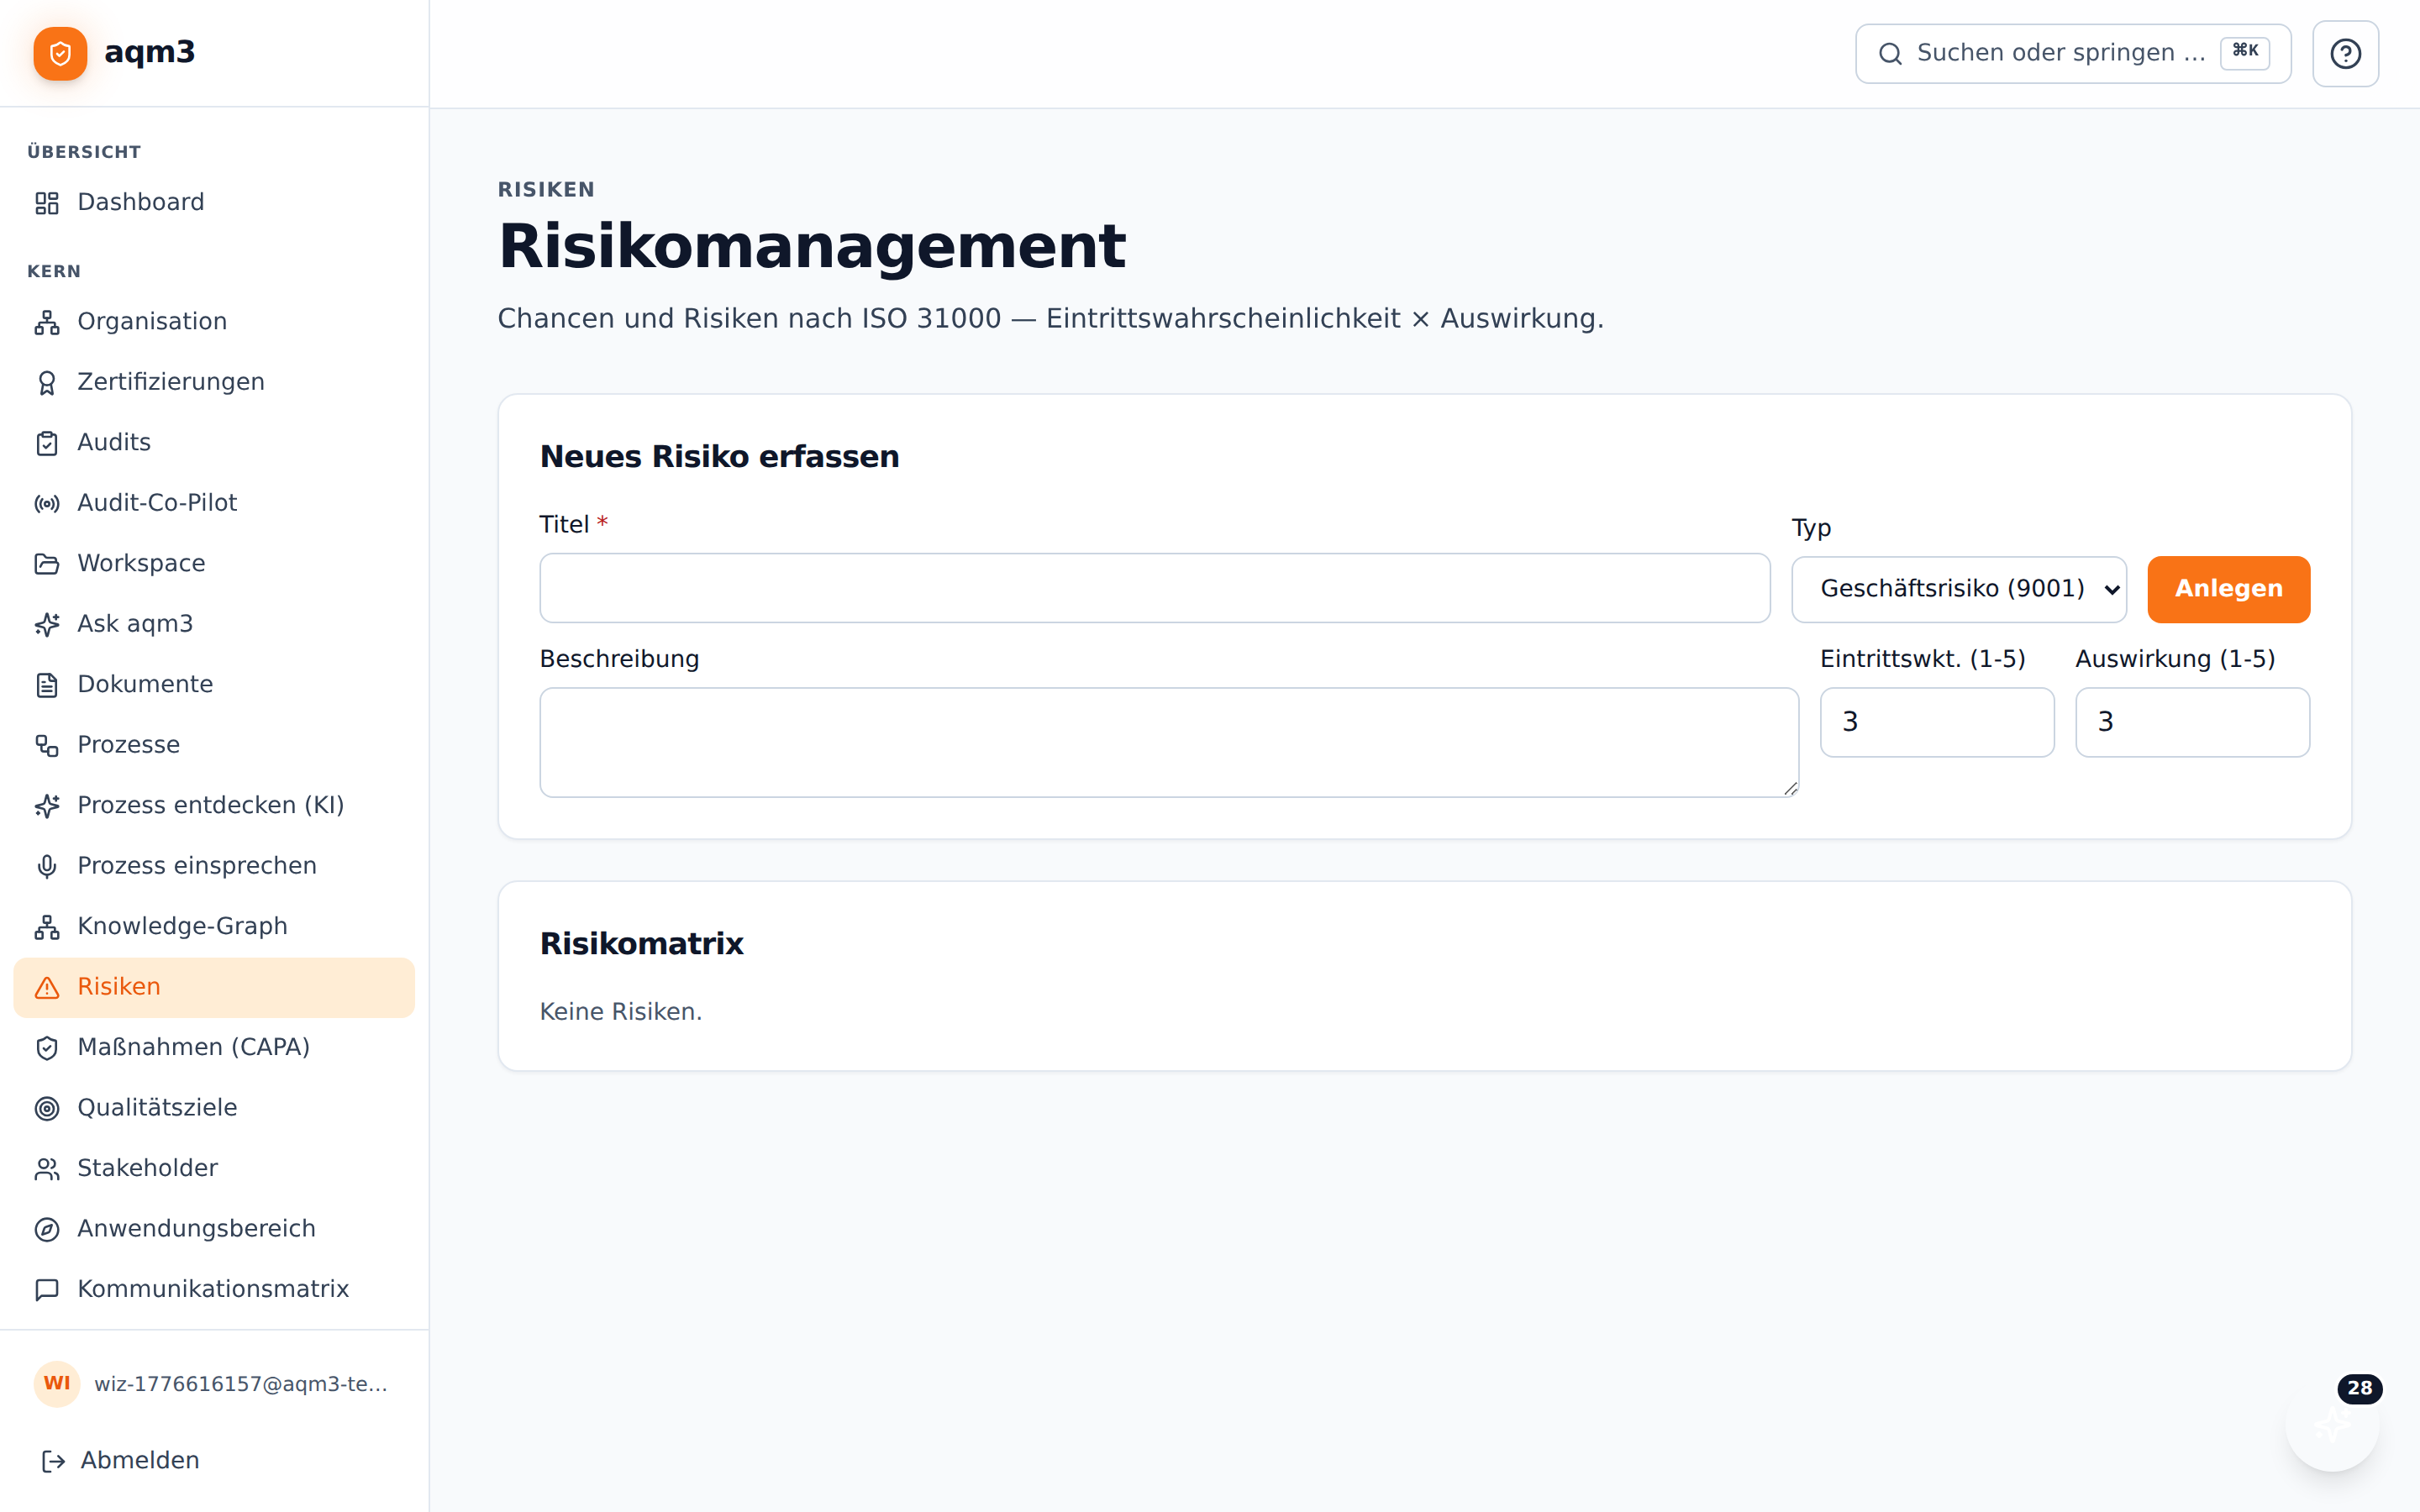Screen dimensions: 2420x1512
Task: Open Kommunikationsmatrix page
Action: pos(214,1290)
